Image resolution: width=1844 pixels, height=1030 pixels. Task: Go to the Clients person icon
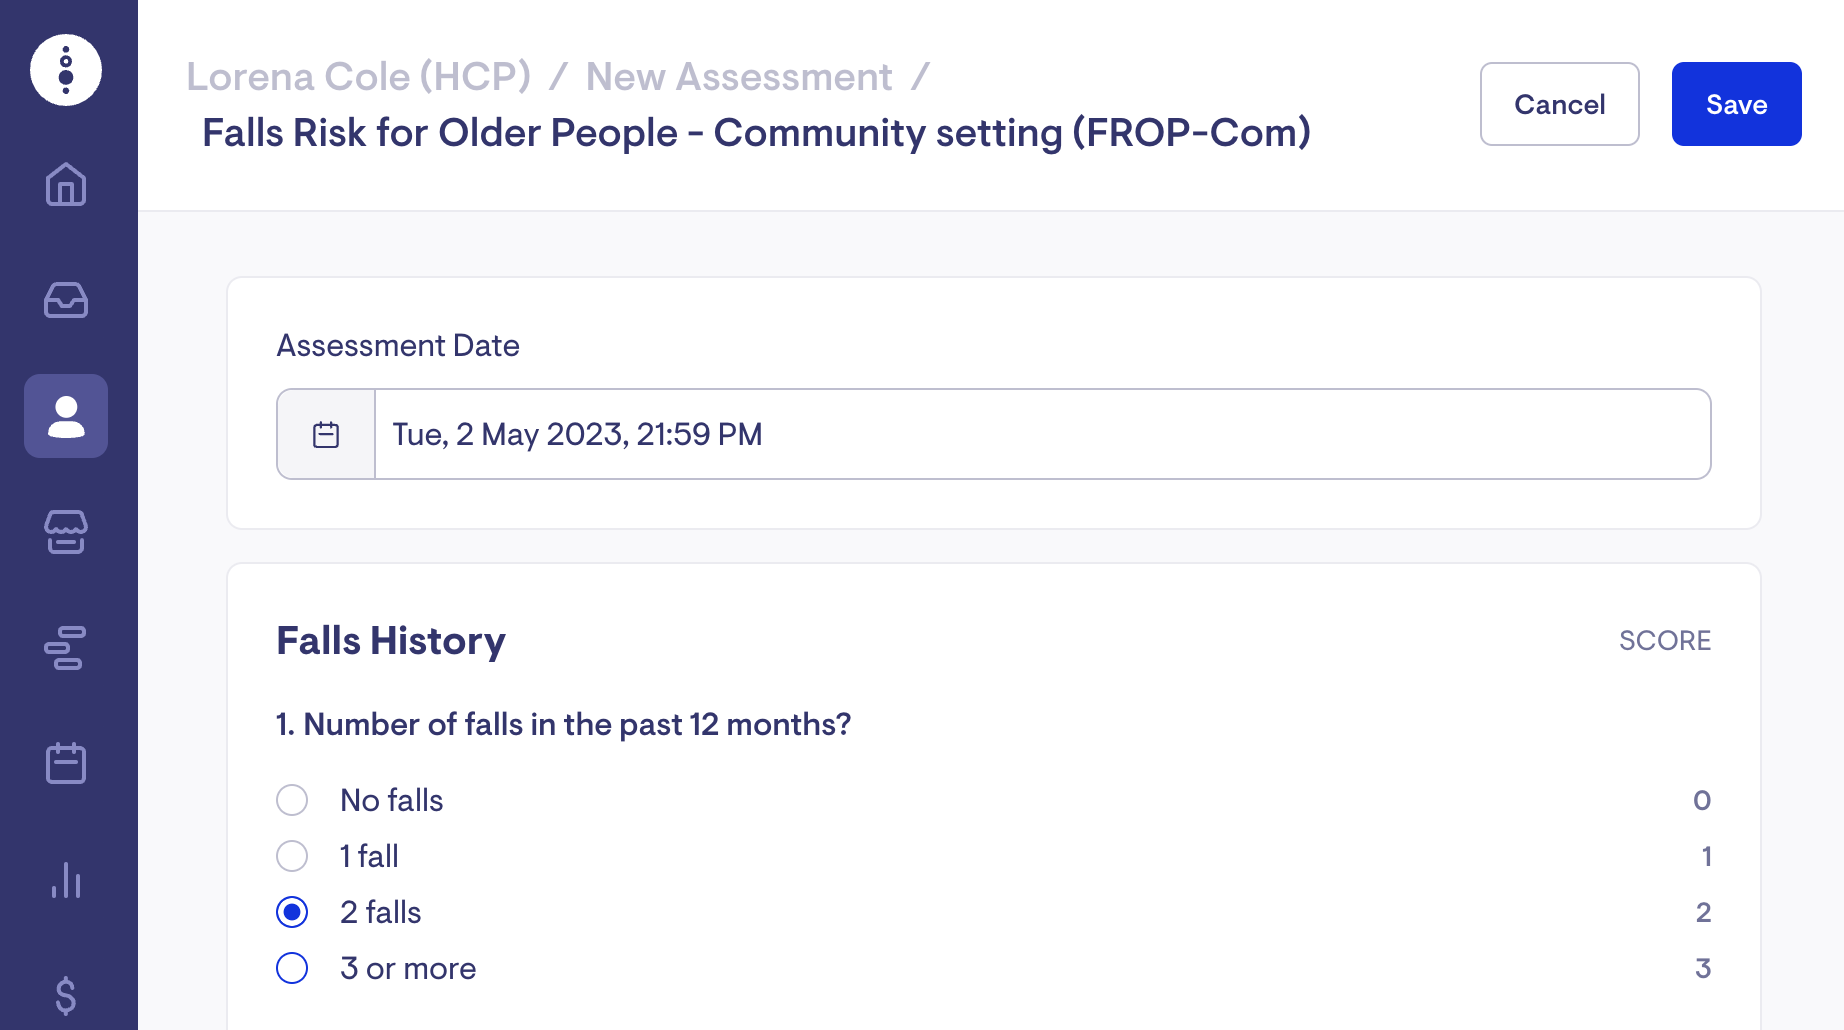pyautogui.click(x=66, y=416)
